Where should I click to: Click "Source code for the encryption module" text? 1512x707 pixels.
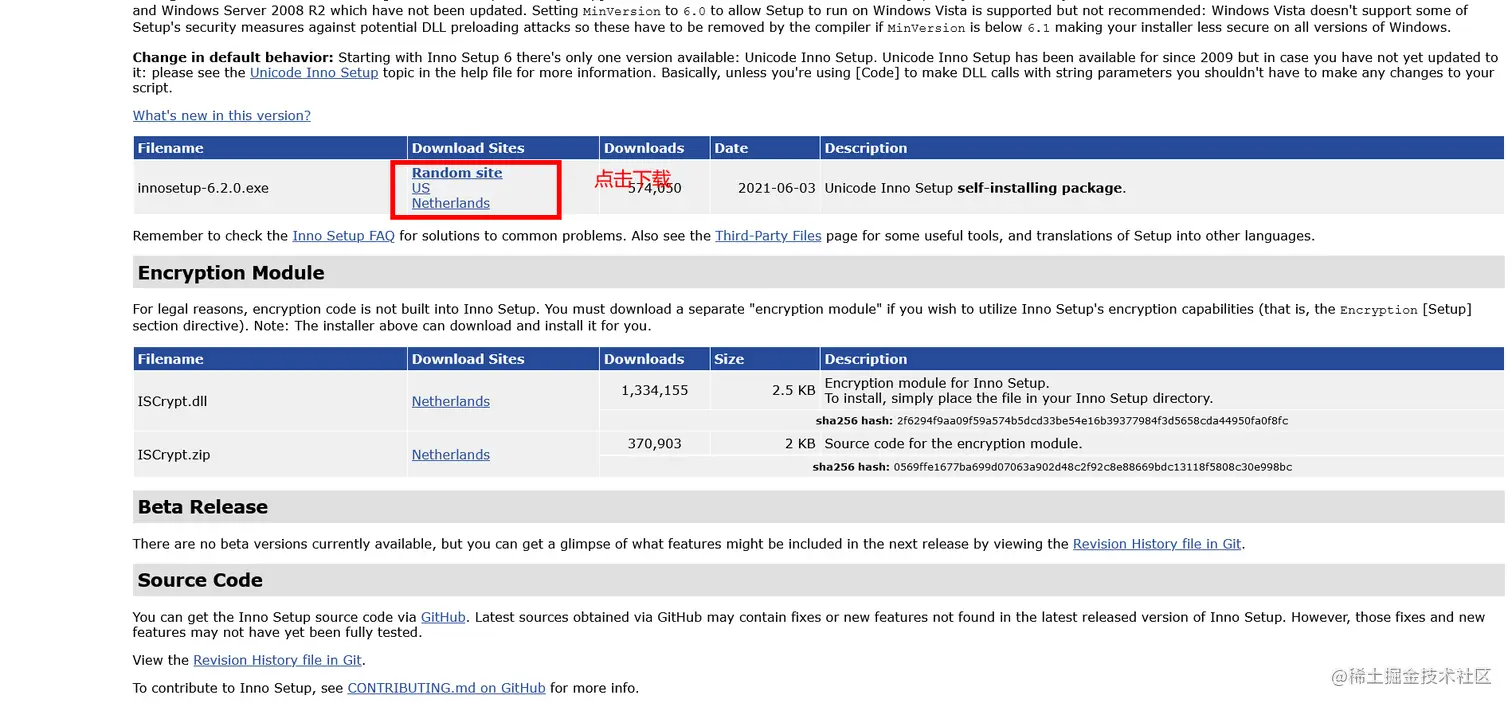(953, 443)
